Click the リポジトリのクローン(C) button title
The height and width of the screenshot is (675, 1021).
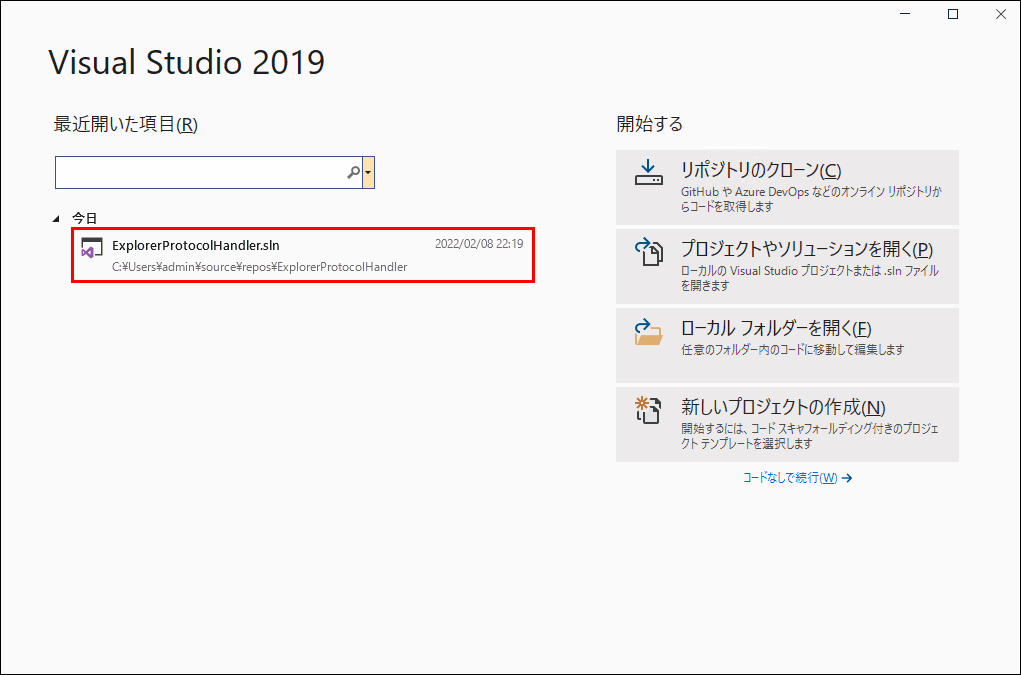pos(761,171)
